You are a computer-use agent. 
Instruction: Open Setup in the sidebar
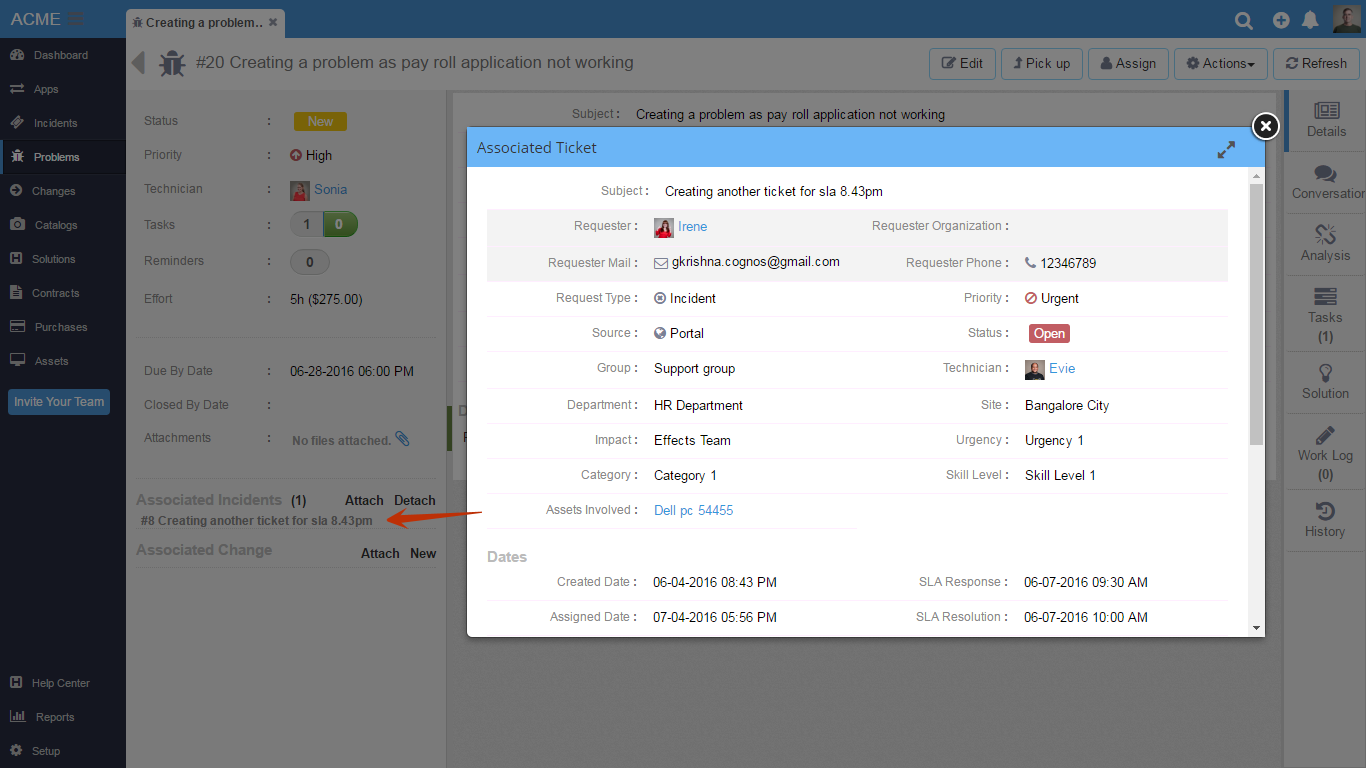click(62, 751)
